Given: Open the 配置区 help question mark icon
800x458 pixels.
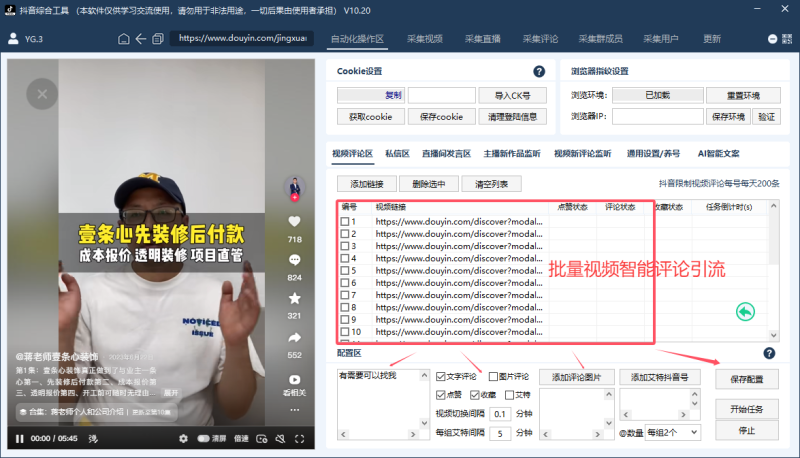Looking at the screenshot, I should click(769, 353).
